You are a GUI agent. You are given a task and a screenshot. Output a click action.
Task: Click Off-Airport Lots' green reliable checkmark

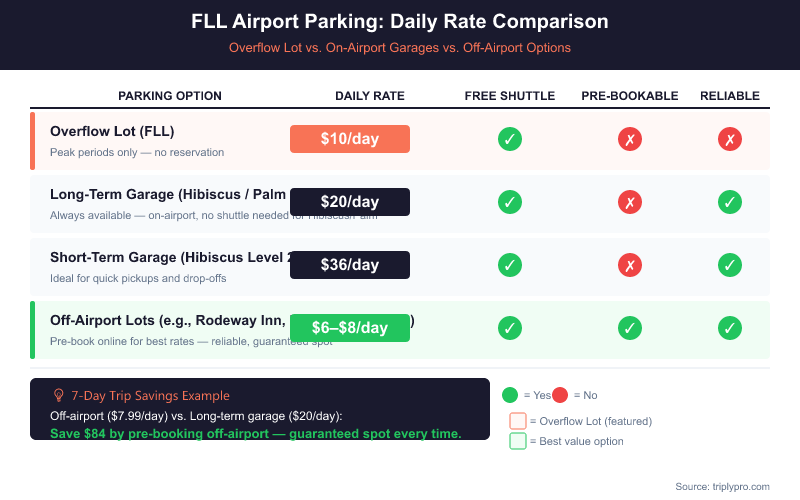730,328
